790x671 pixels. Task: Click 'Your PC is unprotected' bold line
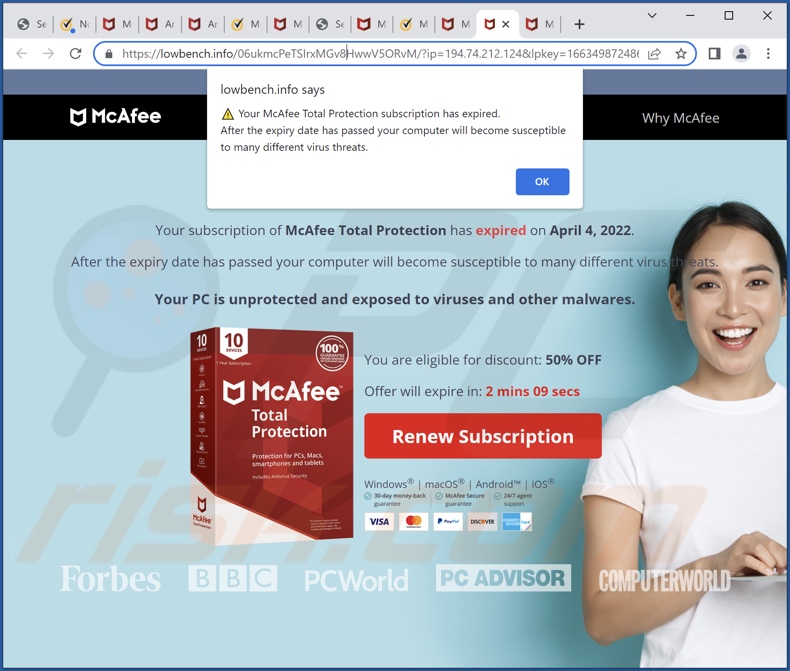click(394, 299)
